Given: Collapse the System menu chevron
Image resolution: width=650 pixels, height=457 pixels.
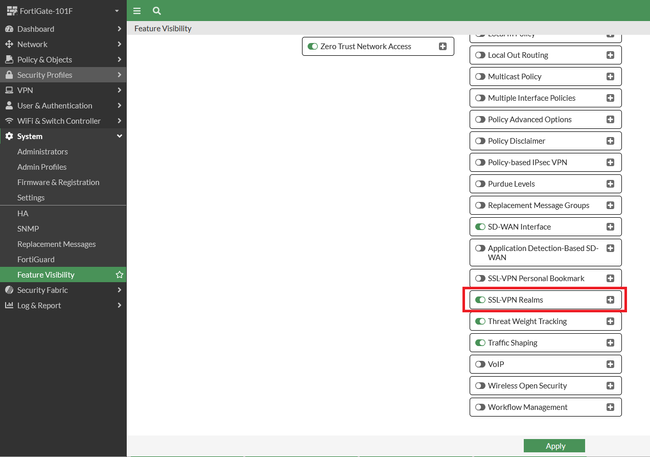Looking at the screenshot, I should click(119, 136).
